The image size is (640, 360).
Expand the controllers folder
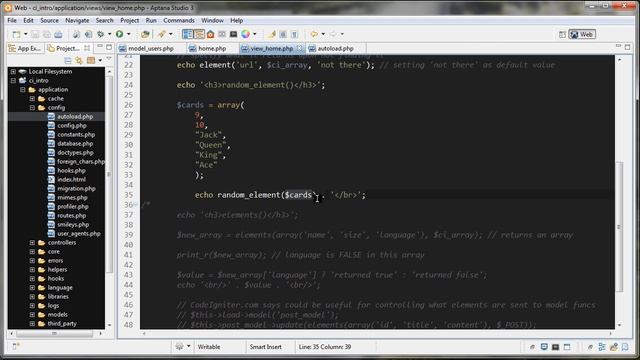(x=32, y=242)
